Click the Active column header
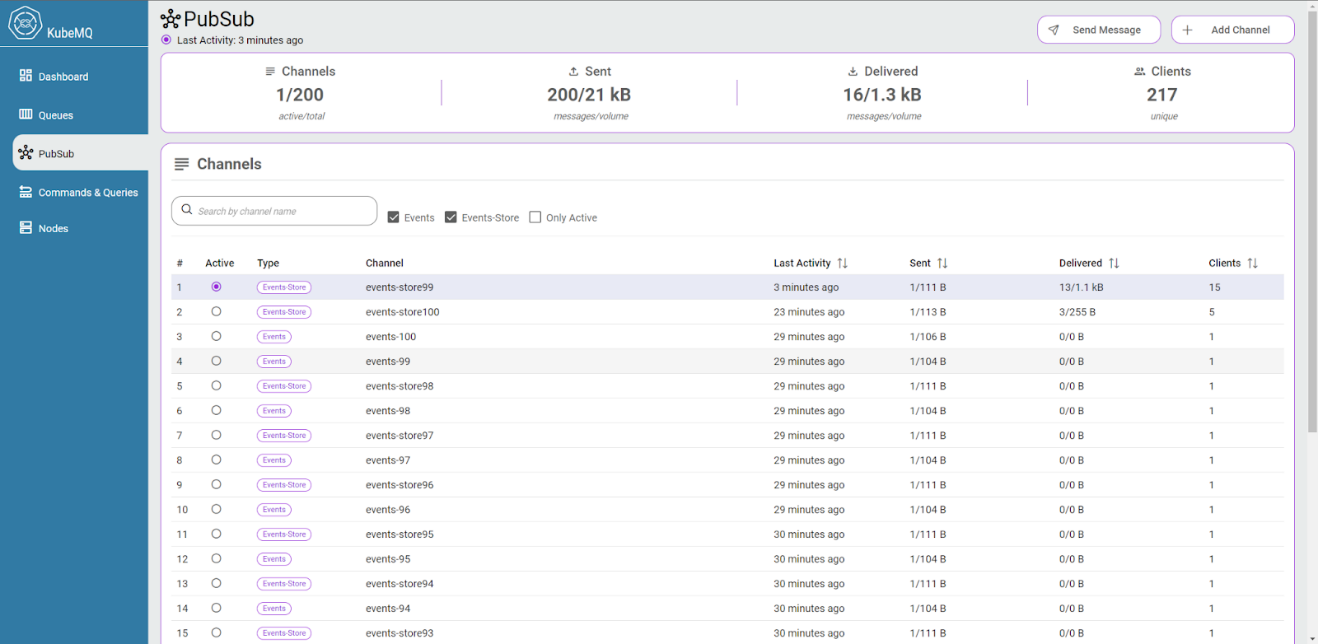1318x644 pixels. [220, 263]
